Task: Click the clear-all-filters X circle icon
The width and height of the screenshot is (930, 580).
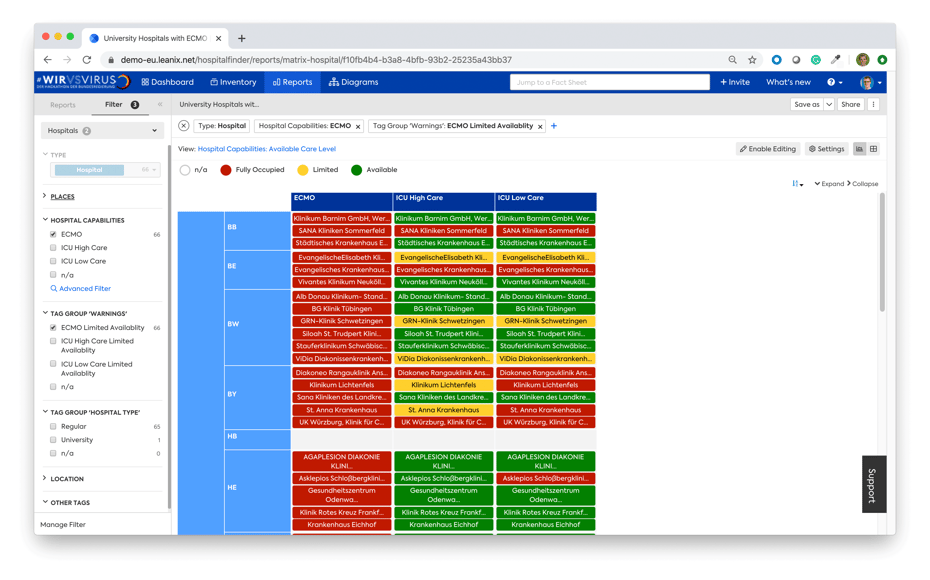Action: pyautogui.click(x=184, y=126)
